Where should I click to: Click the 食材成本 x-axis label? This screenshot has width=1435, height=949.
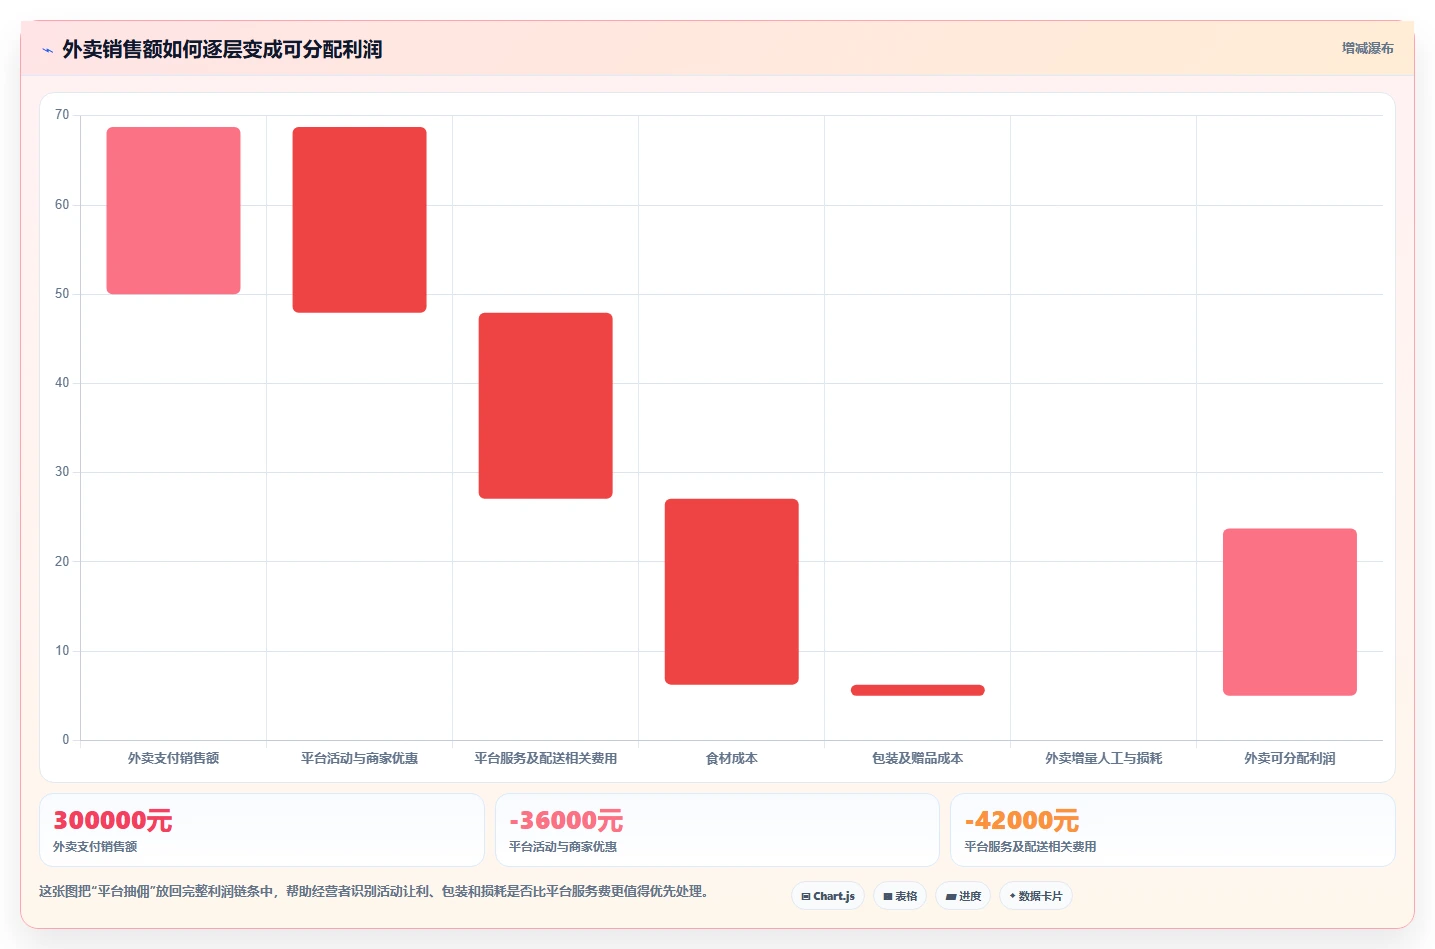(x=732, y=758)
